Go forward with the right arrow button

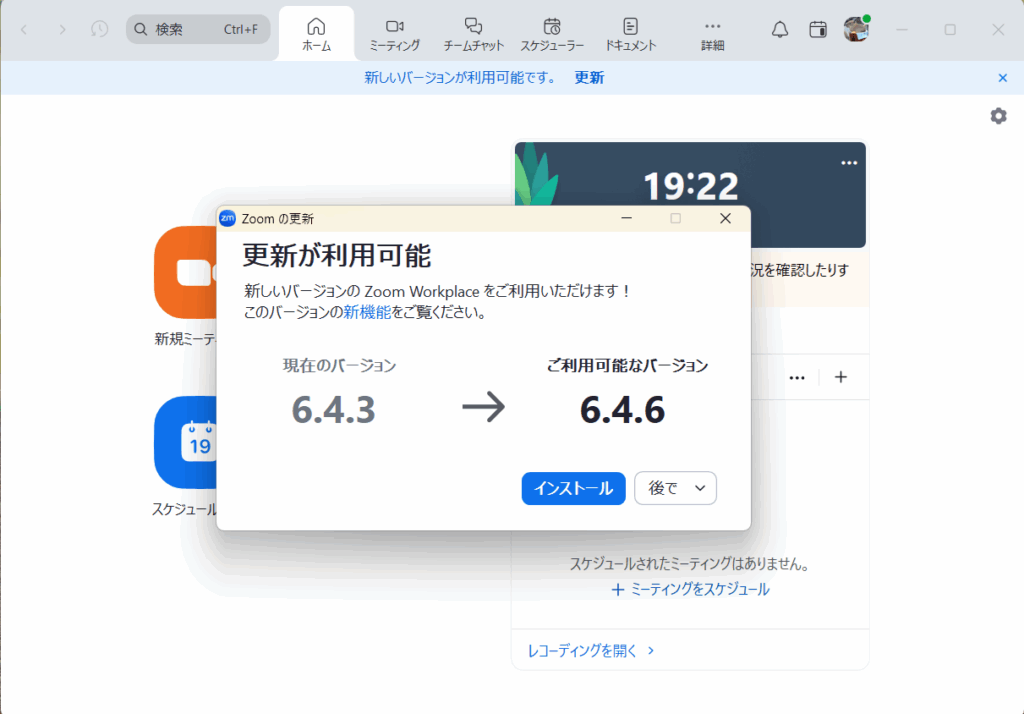pos(62,29)
